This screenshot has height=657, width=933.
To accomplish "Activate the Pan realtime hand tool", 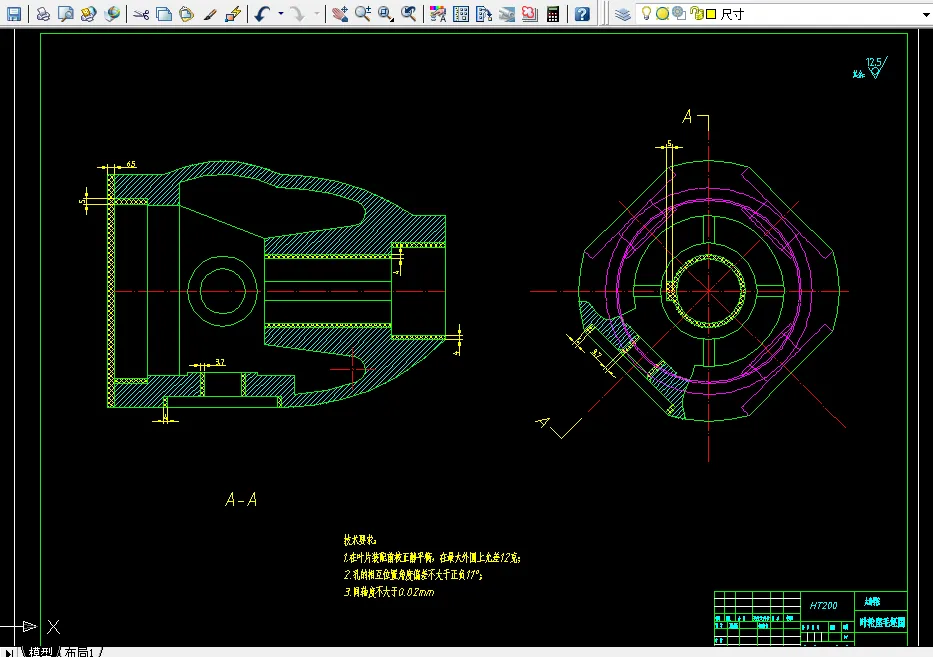I will point(340,14).
